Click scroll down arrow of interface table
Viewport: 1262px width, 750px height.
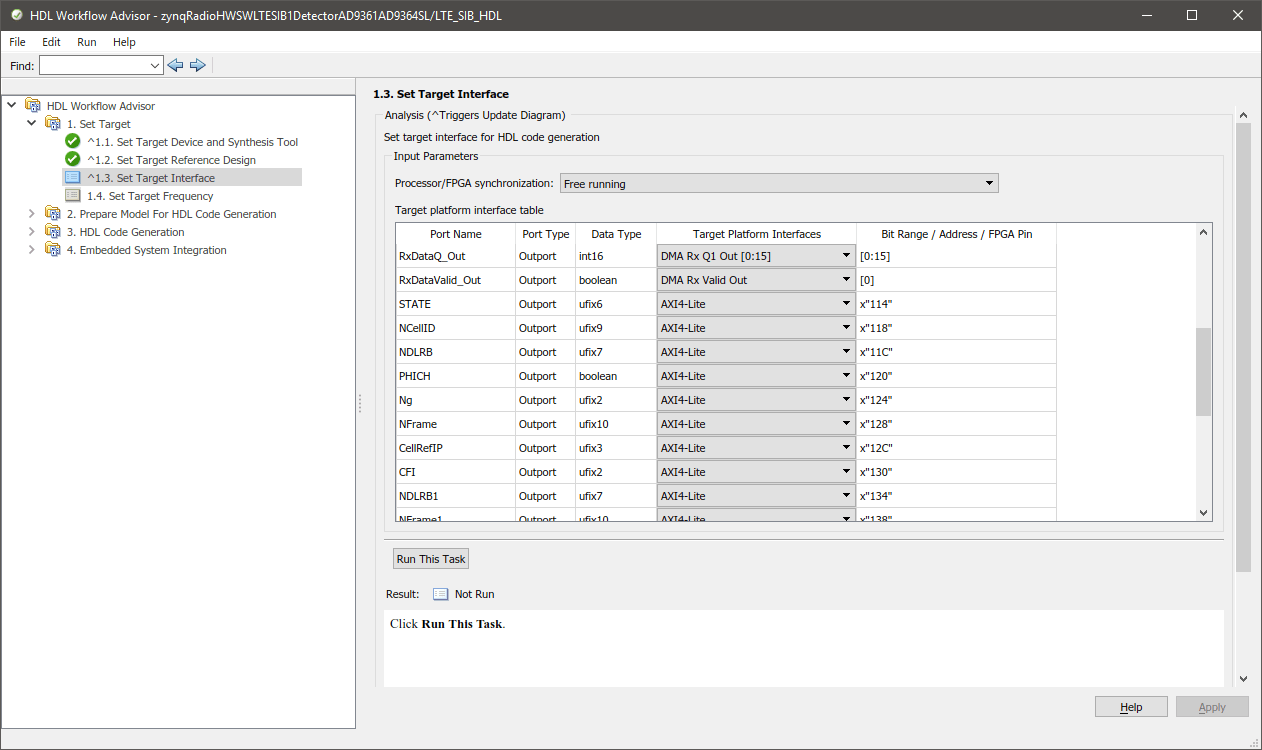pos(1204,512)
